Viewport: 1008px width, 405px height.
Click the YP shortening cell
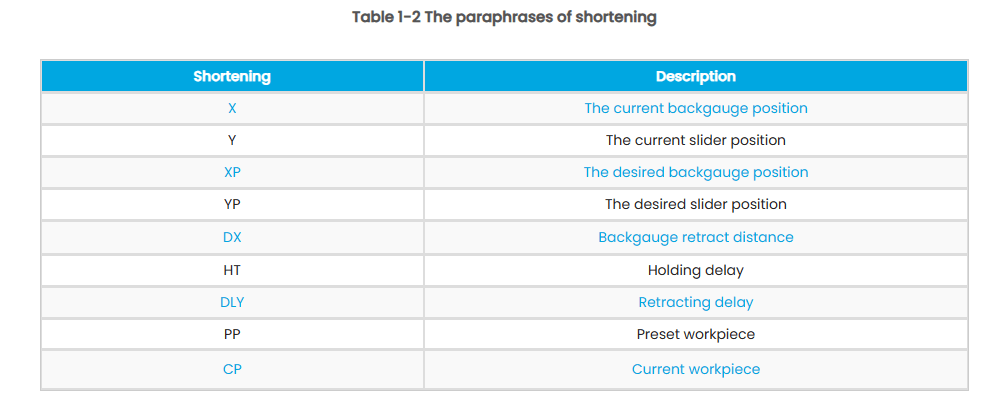(232, 204)
